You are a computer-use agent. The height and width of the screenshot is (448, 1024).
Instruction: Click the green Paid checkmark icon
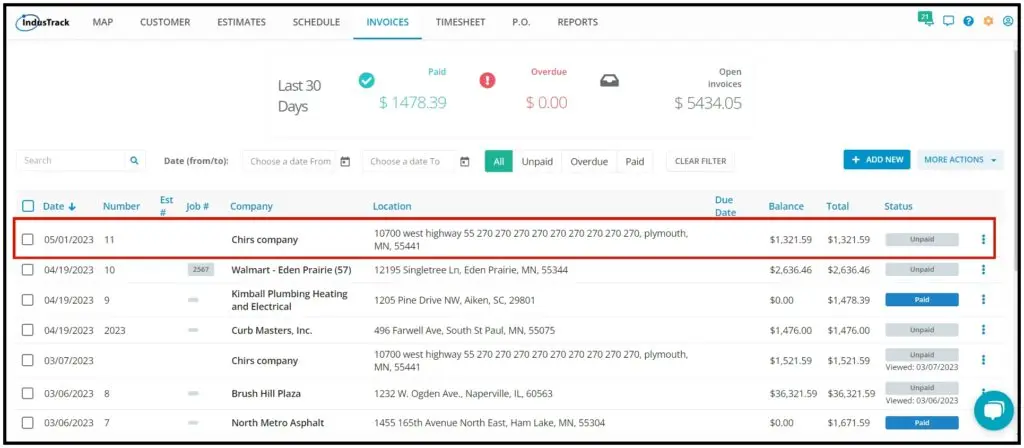click(x=367, y=80)
